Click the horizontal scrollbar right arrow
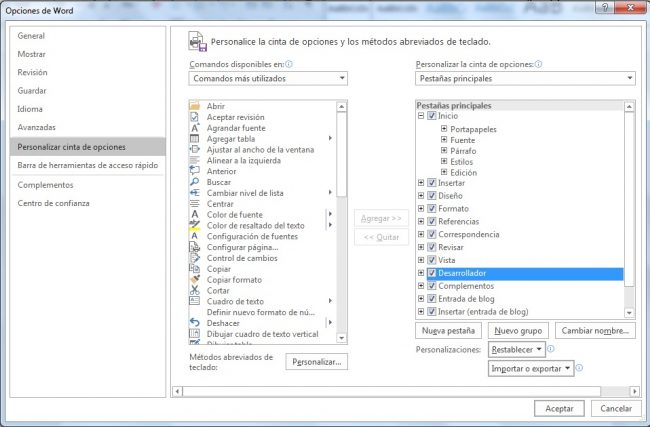 coord(634,391)
